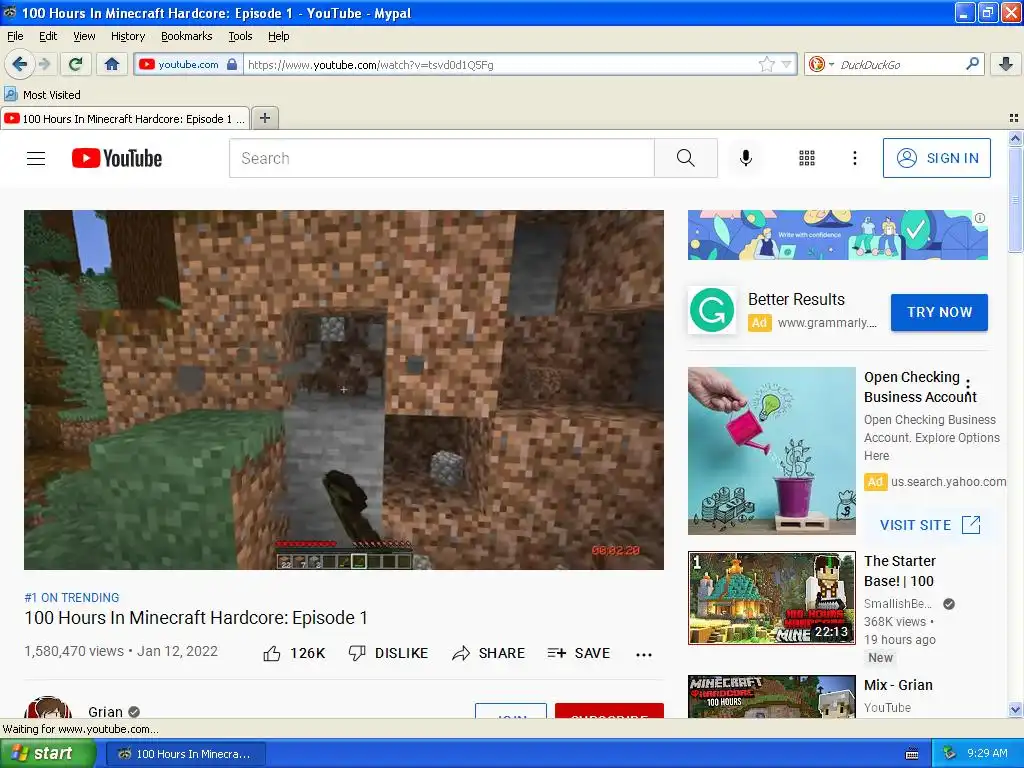Open the Better Results ad title
This screenshot has height=768, width=1024.
[796, 299]
